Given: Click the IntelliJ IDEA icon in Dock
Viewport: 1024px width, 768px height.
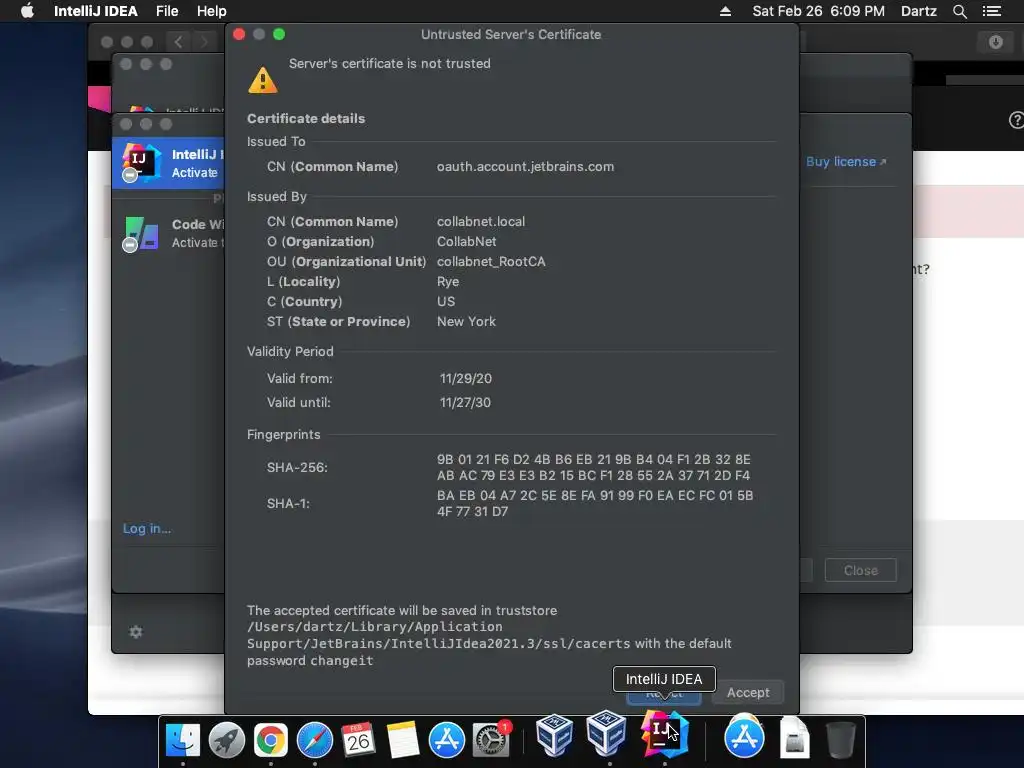Looking at the screenshot, I should [664, 734].
